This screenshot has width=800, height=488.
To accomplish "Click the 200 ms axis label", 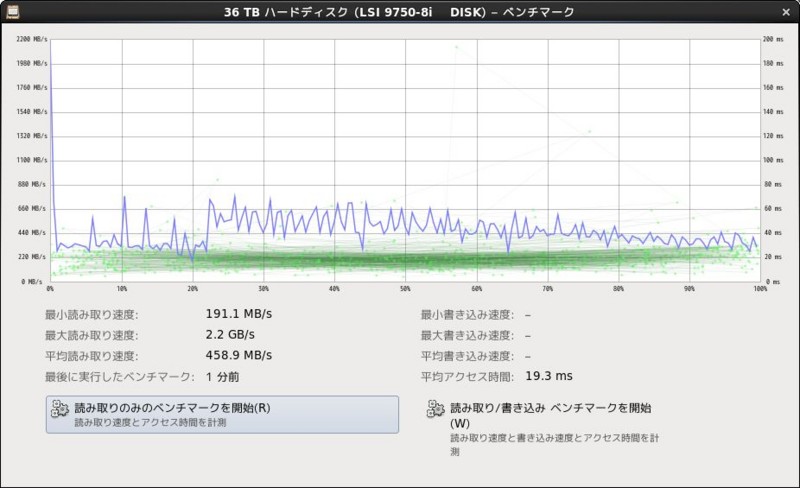I will tap(773, 39).
